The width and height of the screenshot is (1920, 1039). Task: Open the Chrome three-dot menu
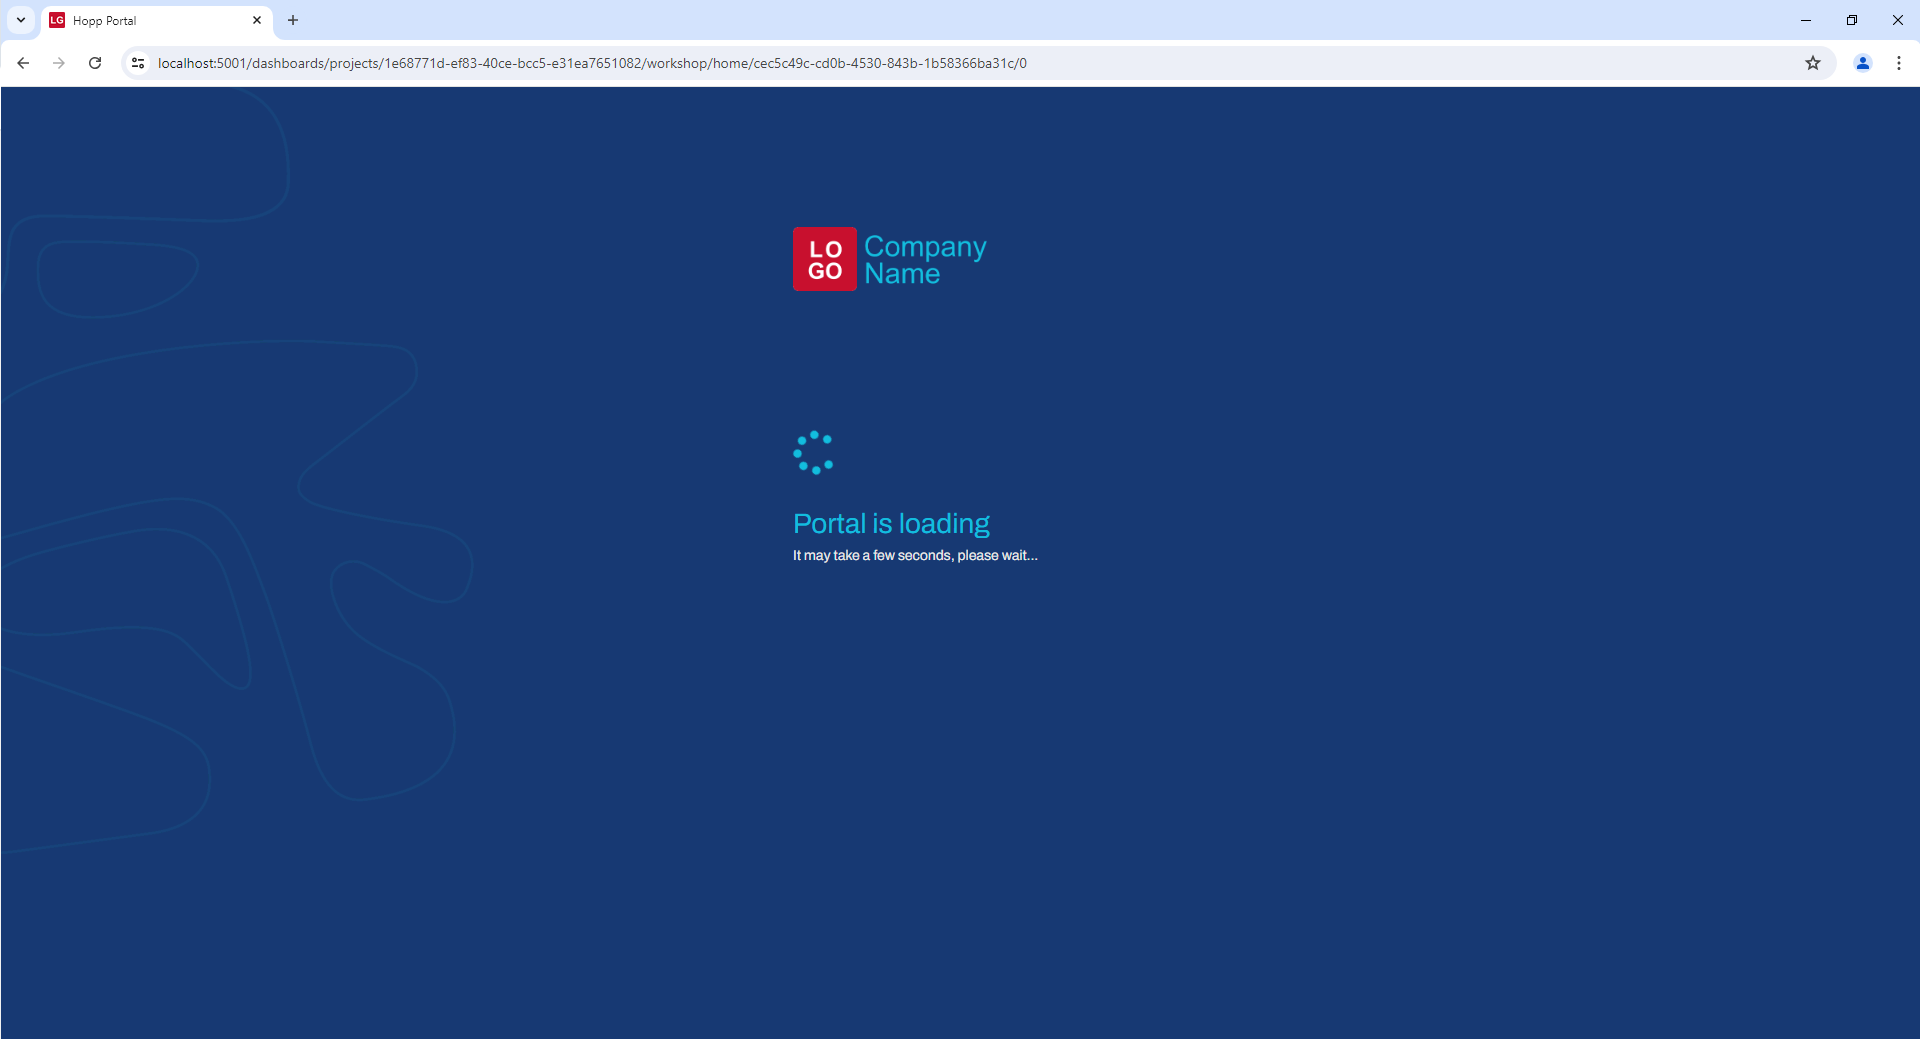coord(1899,63)
